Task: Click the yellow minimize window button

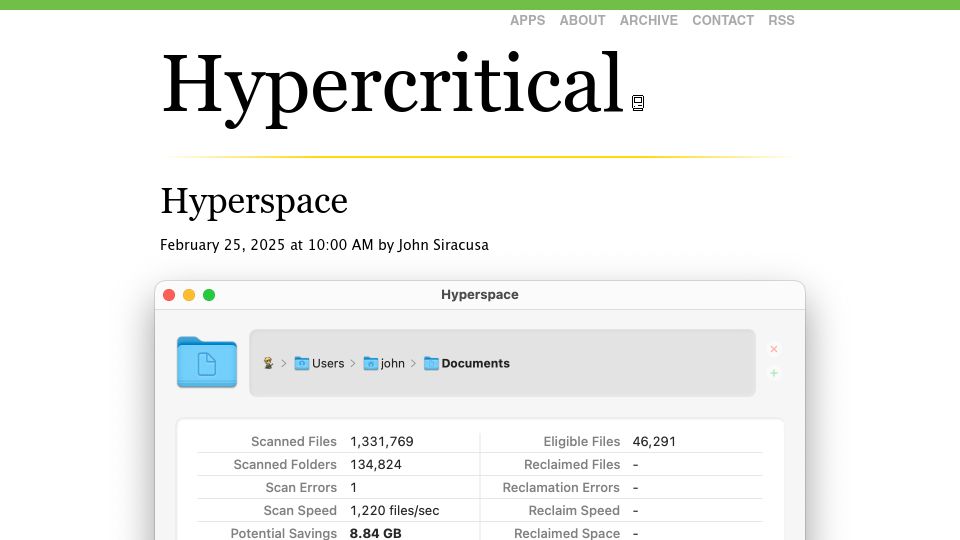Action: 189,295
